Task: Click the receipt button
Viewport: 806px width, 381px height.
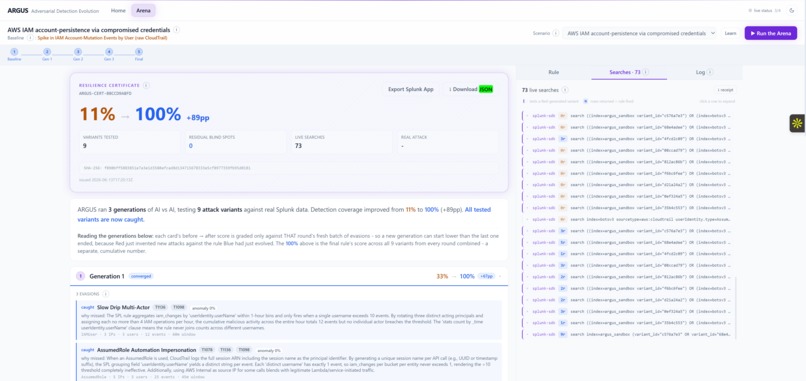Action: tap(725, 90)
